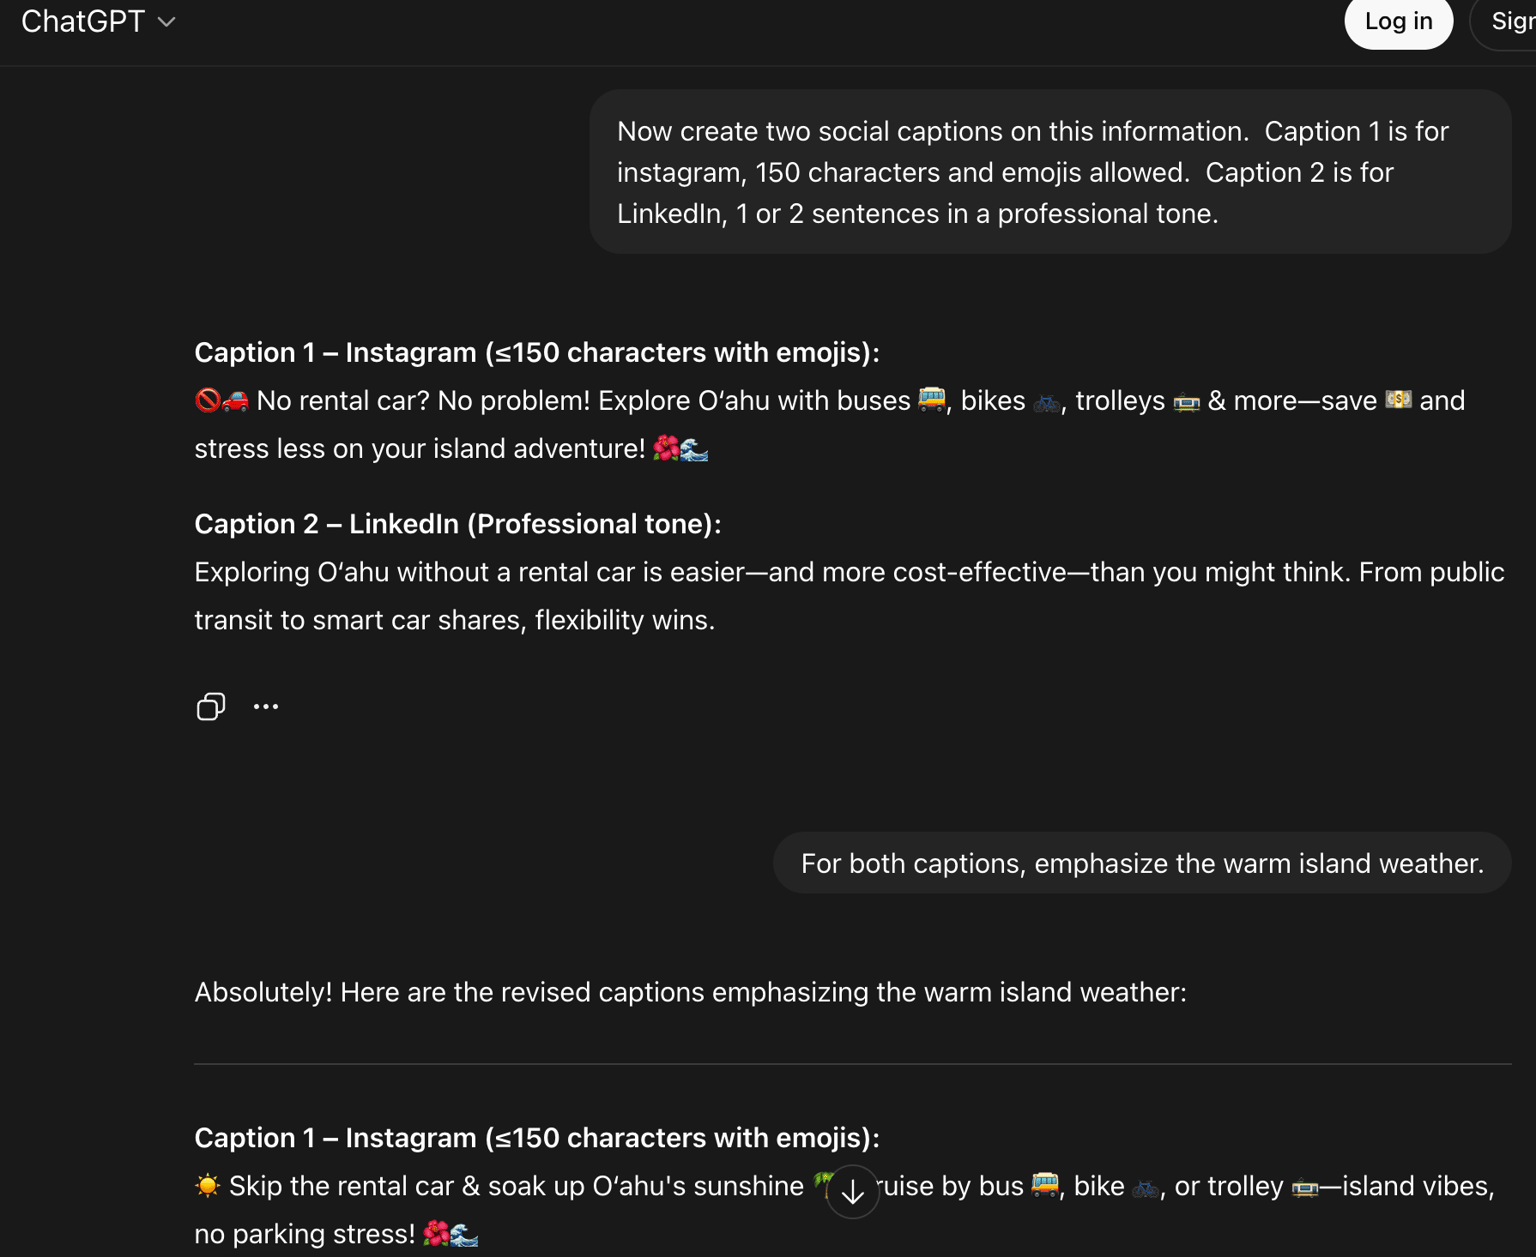Click the Log in button
Image resolution: width=1536 pixels, height=1257 pixels.
point(1398,21)
